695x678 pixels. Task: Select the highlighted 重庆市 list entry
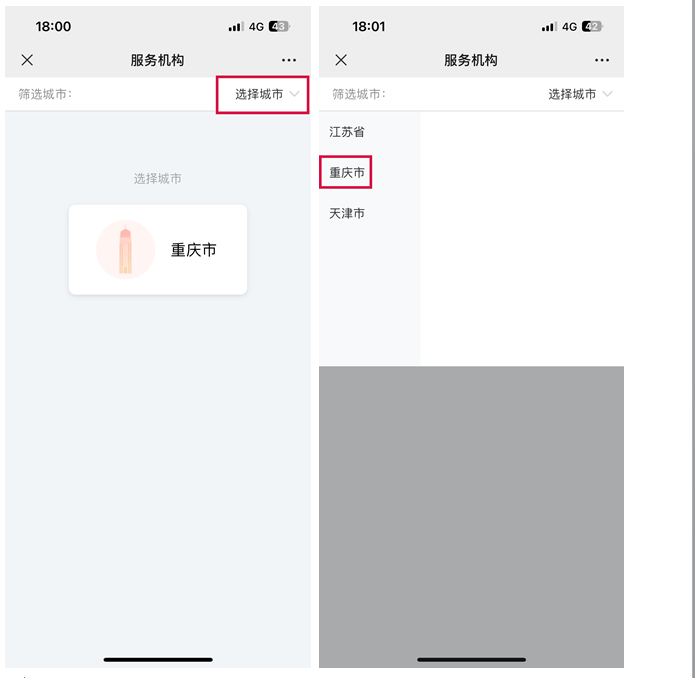(x=347, y=172)
